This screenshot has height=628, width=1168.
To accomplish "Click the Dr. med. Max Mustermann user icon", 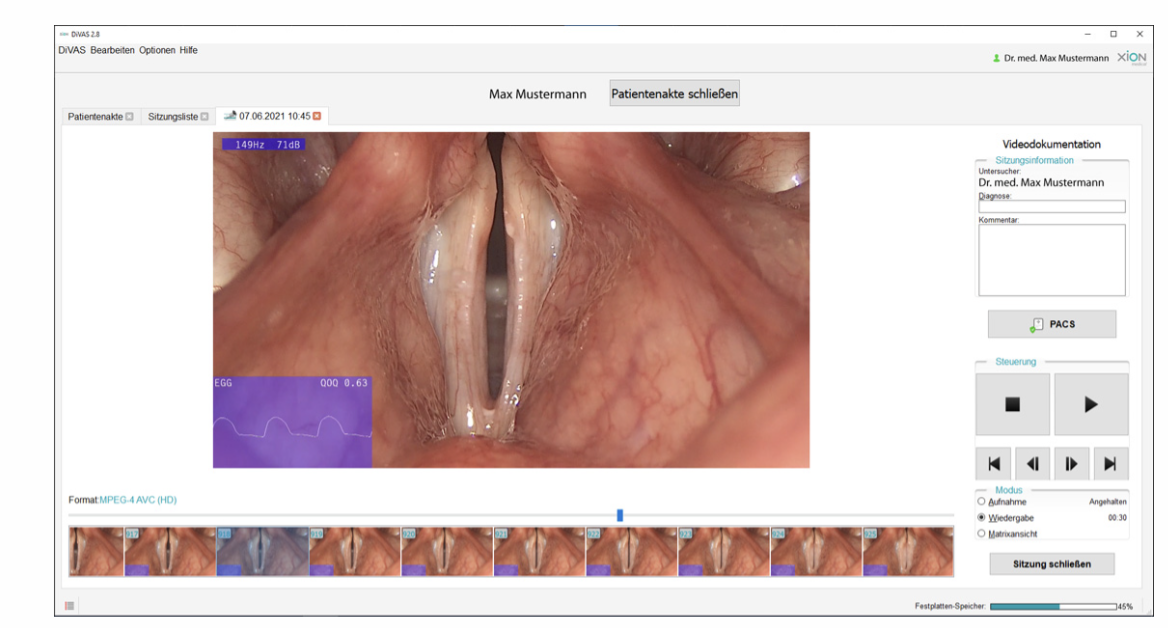I will (x=996, y=58).
